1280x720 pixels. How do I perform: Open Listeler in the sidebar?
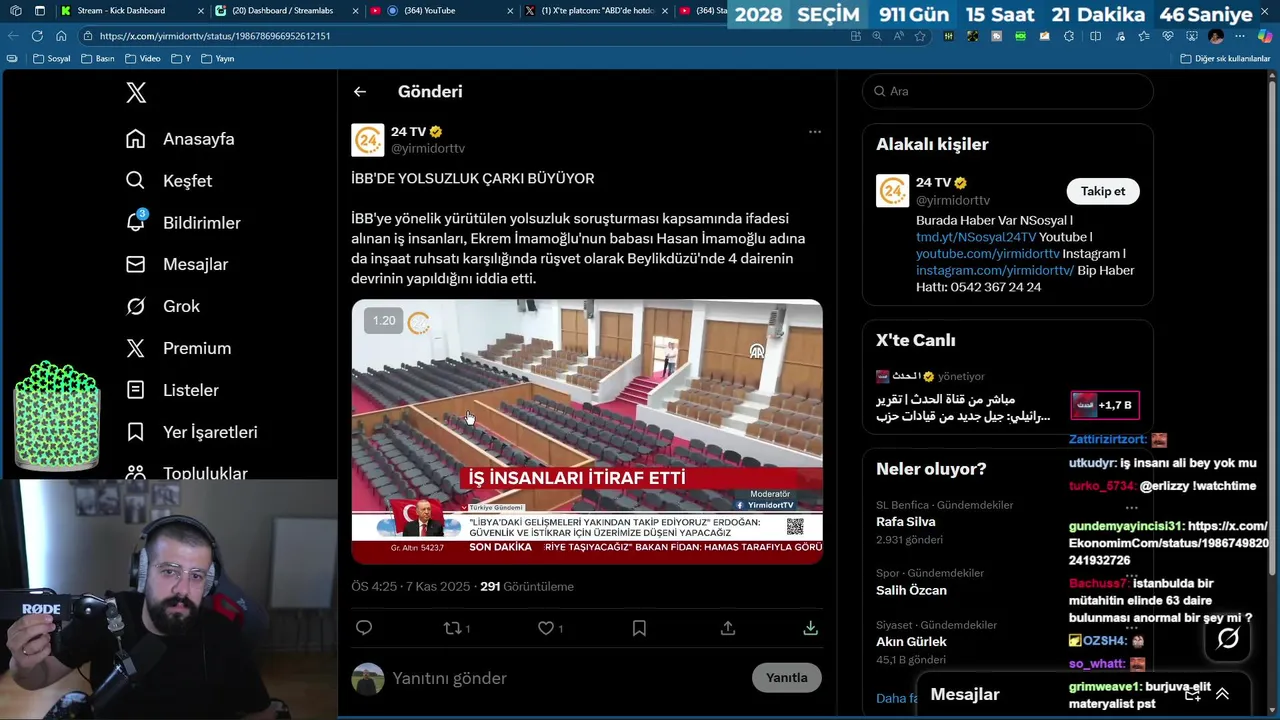[172, 391]
